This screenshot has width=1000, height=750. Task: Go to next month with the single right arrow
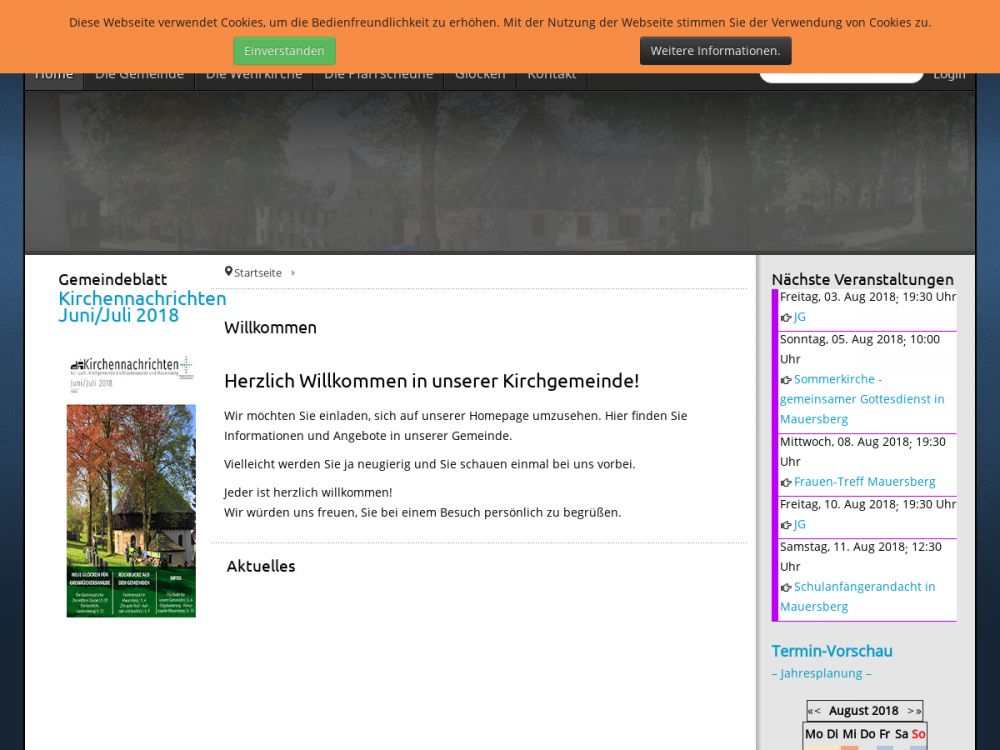point(910,711)
